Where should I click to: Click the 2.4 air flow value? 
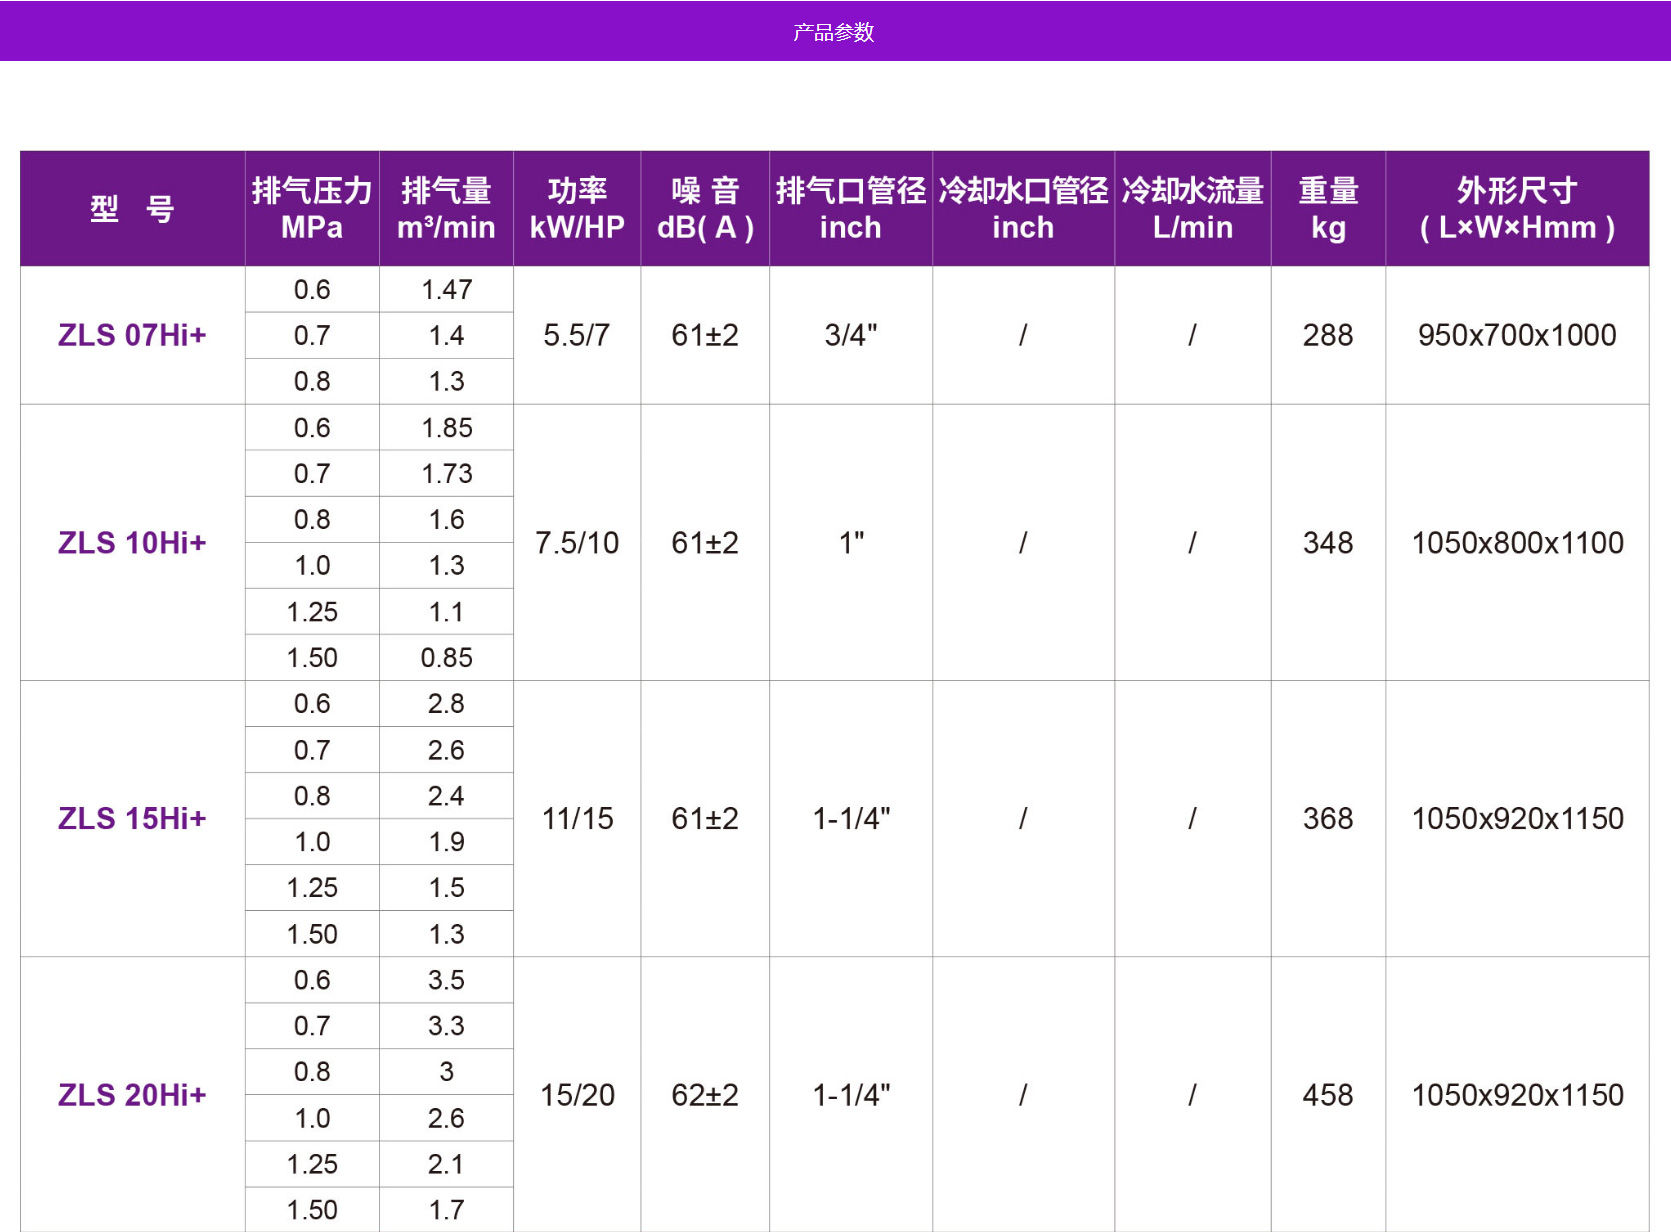tap(446, 796)
